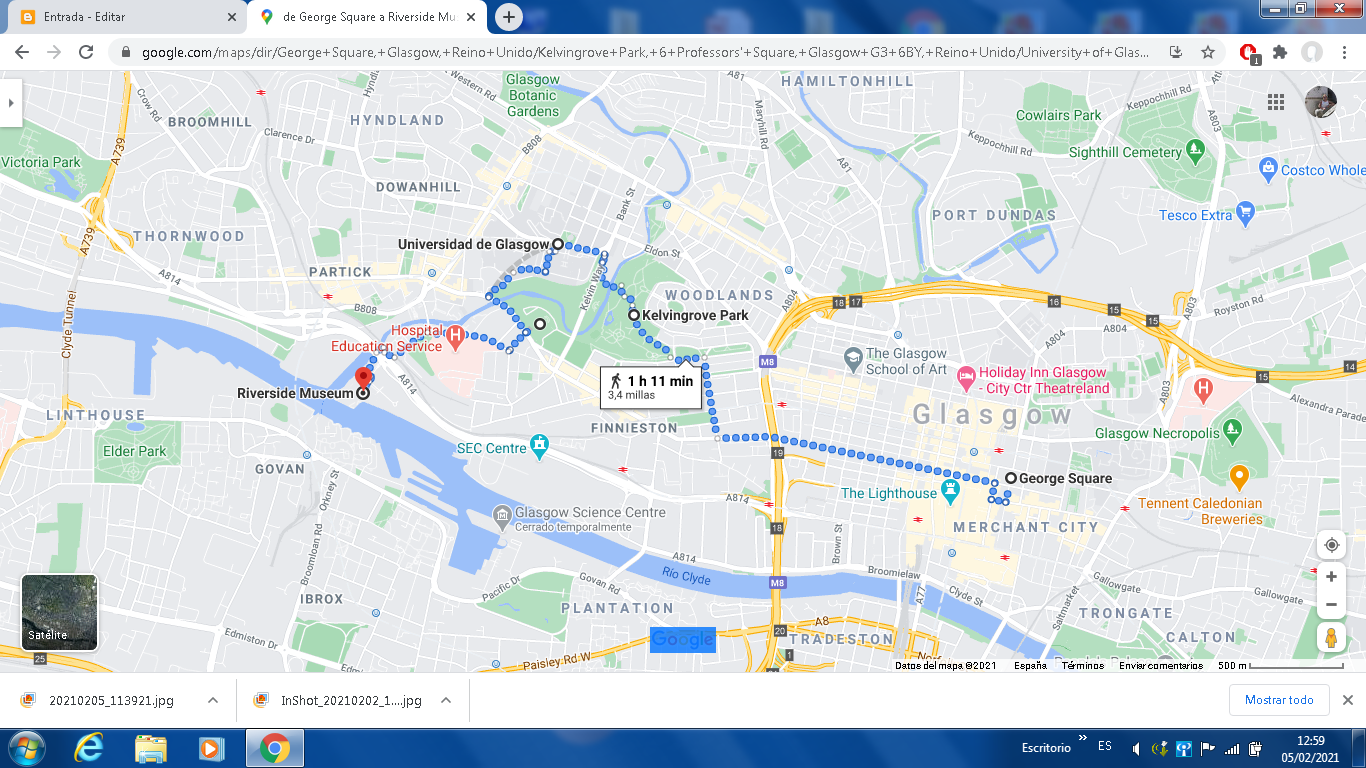Click the ES language indicator in taskbar

pos(1105,746)
